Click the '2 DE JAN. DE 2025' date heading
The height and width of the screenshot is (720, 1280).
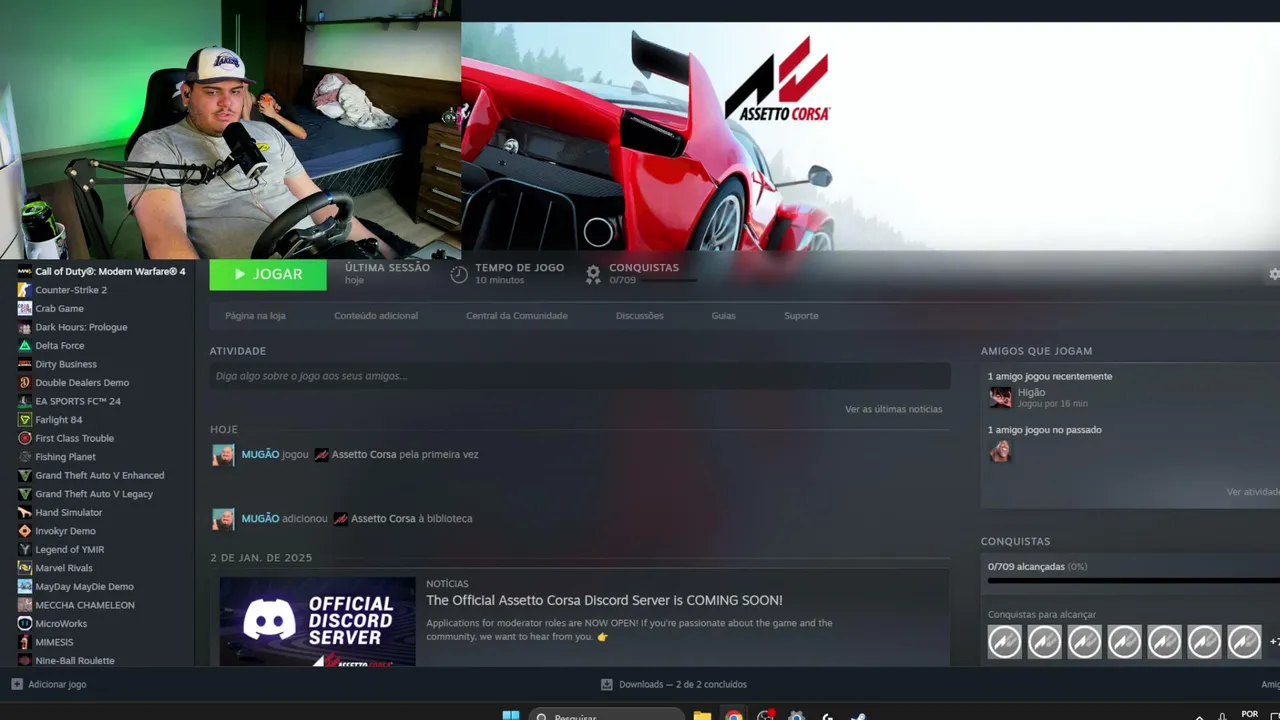(x=261, y=558)
